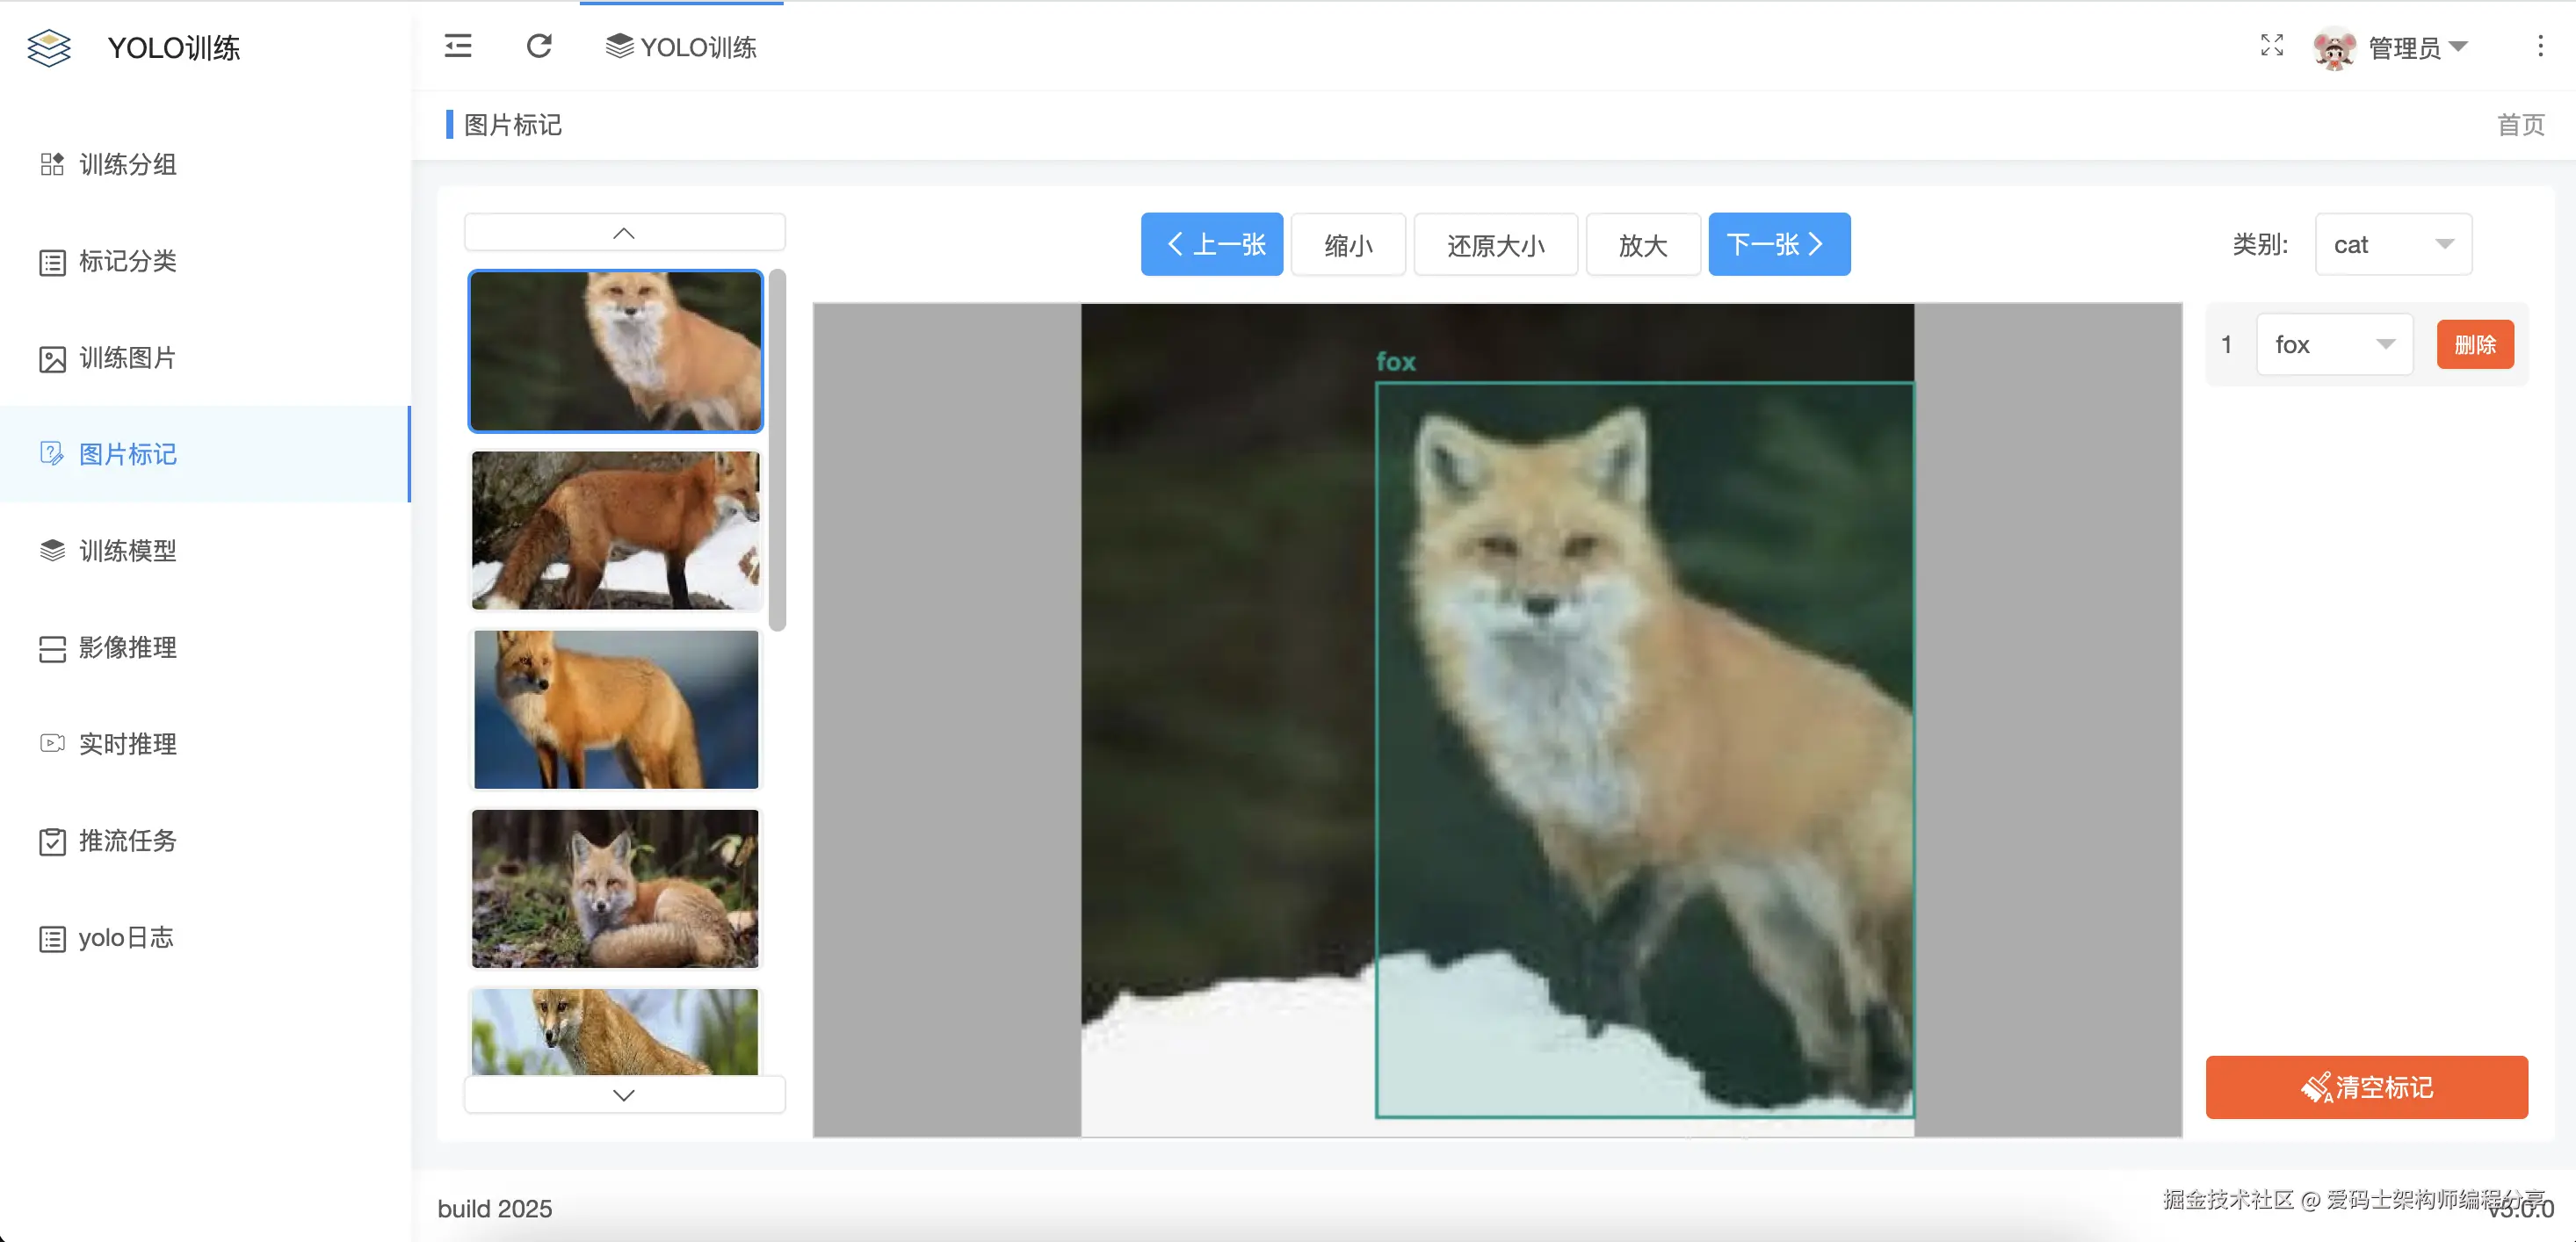Enter fullscreen with the expand icon
Screen dimensions: 2576x1242
(2271, 46)
